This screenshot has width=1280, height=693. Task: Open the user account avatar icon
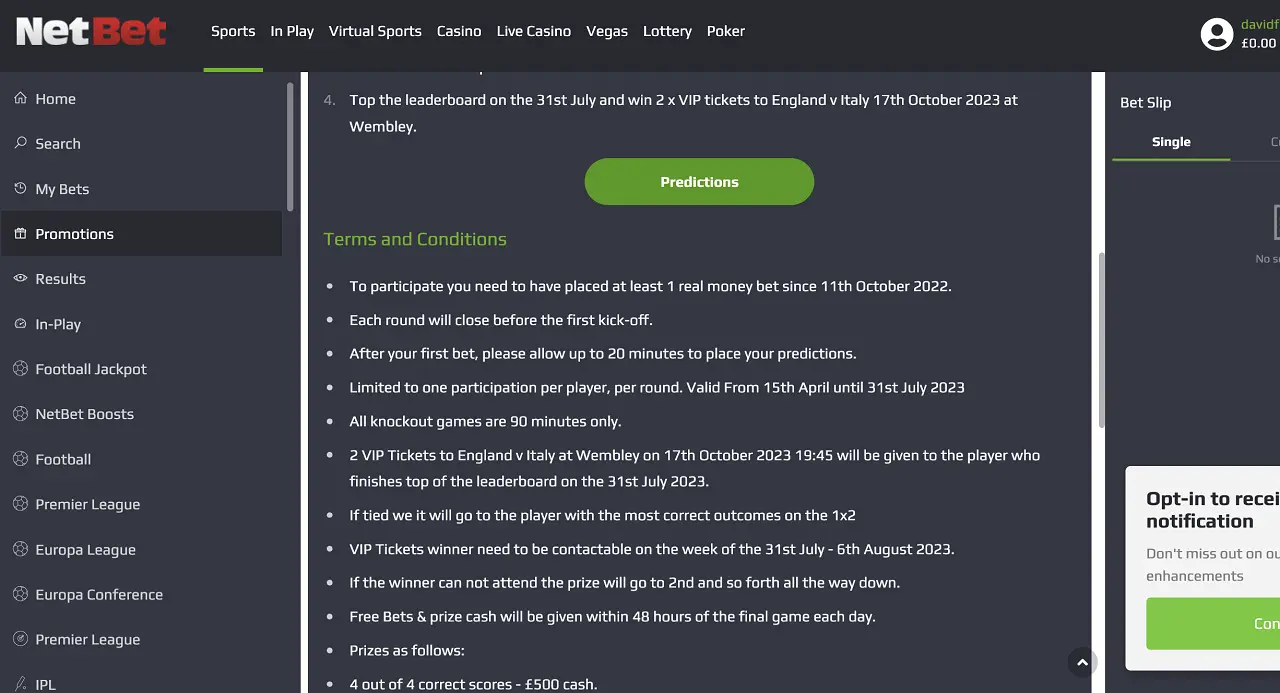1217,35
